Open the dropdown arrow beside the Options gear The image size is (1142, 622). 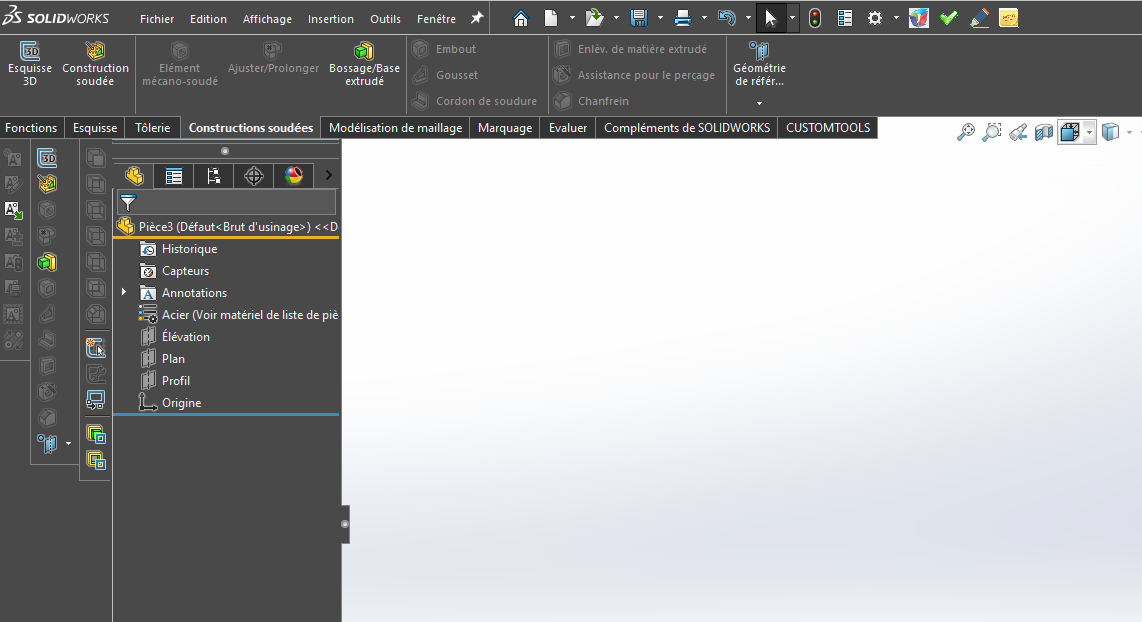point(896,18)
